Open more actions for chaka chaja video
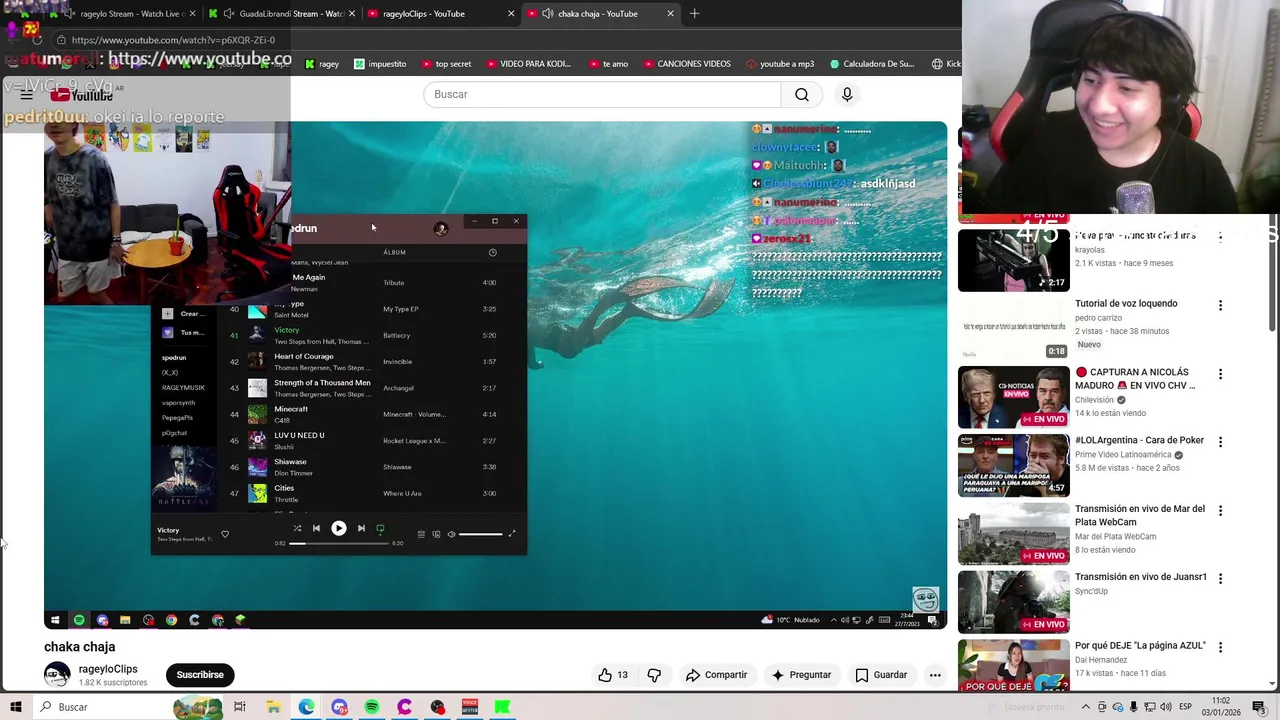This screenshot has height=720, width=1280. click(935, 675)
